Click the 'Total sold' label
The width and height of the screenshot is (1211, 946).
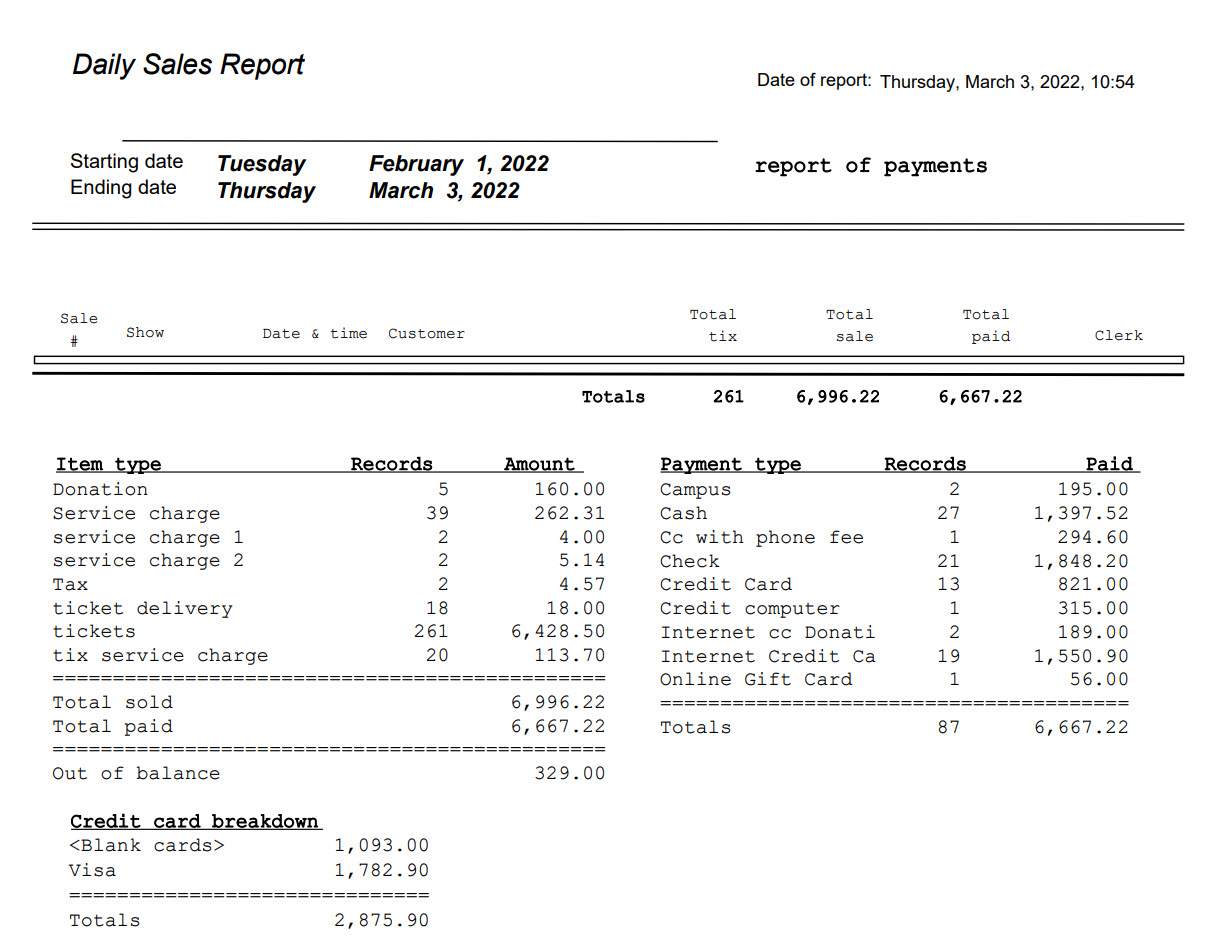click(x=112, y=703)
